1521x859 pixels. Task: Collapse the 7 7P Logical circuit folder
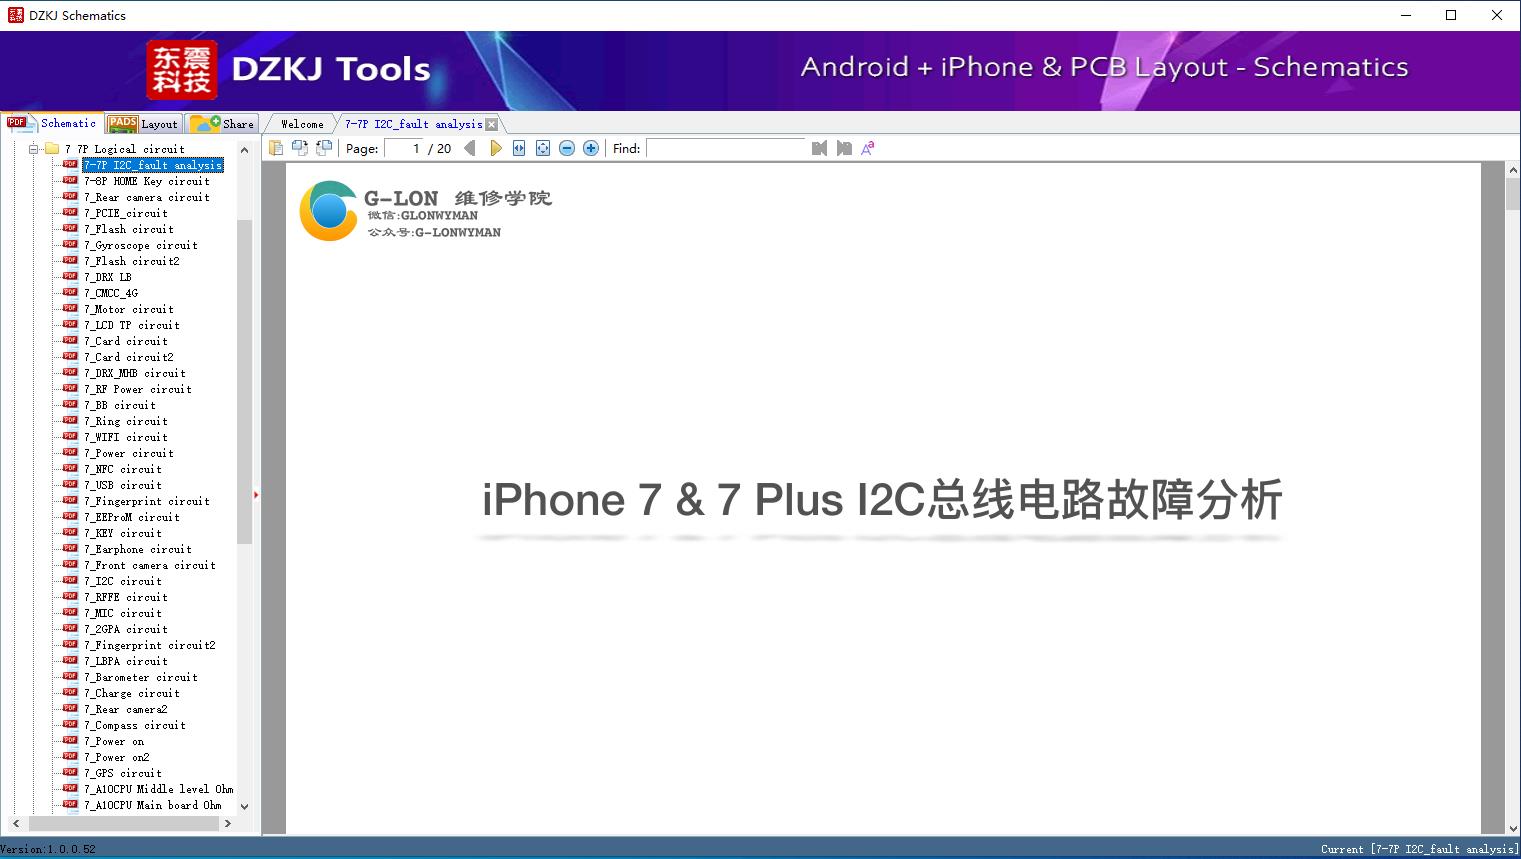[33, 149]
